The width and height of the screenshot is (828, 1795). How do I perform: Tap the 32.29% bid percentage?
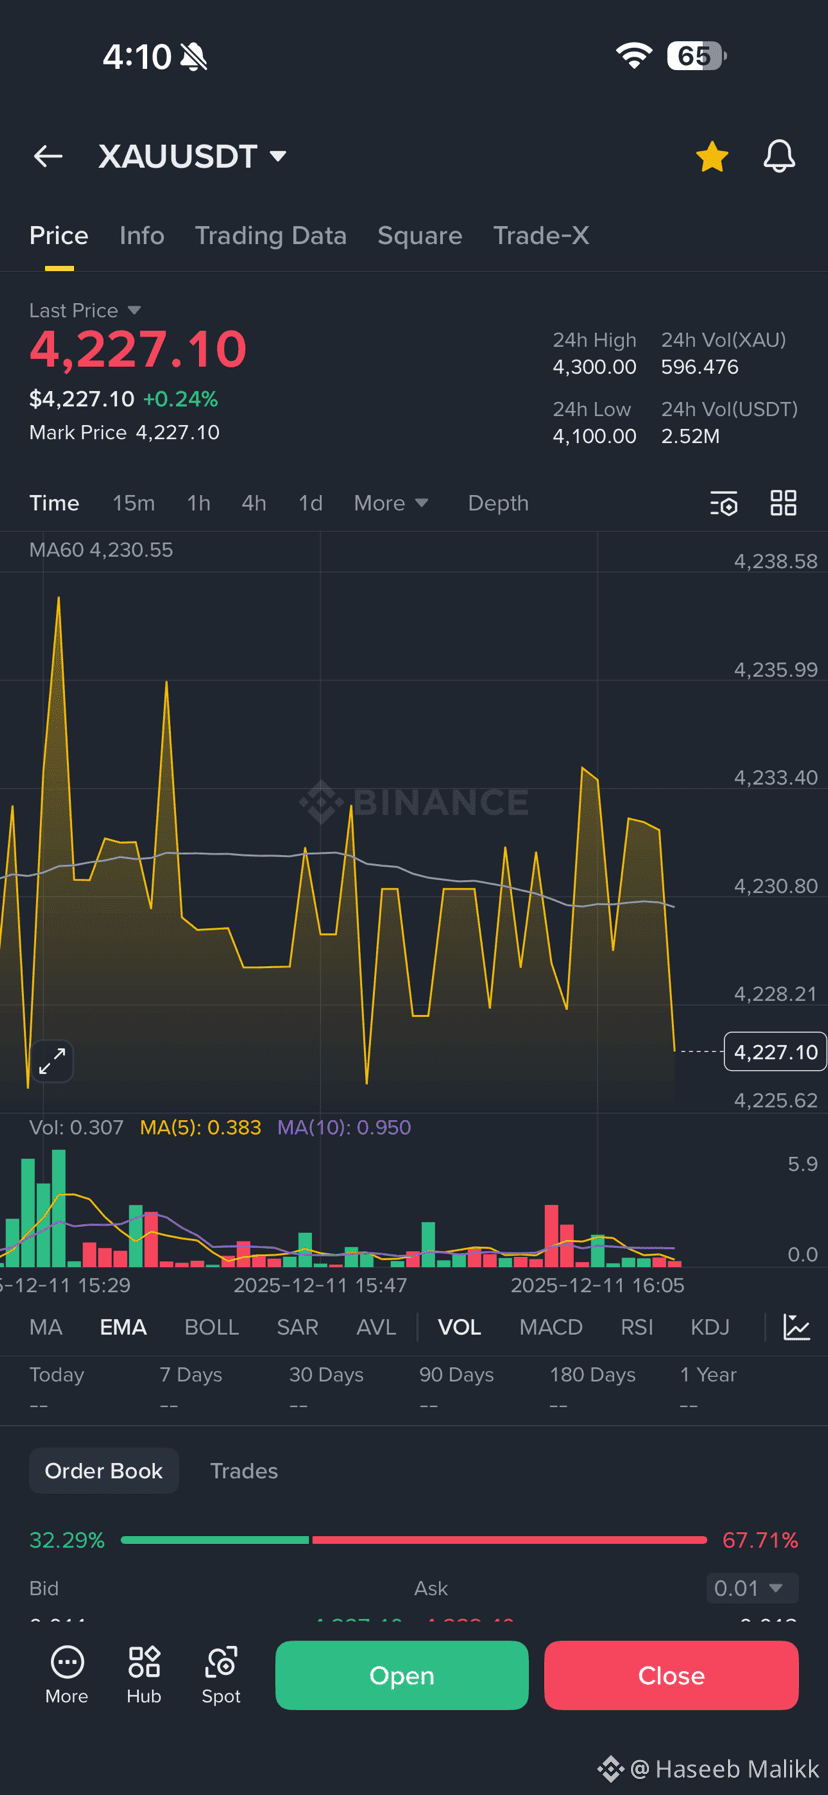pyautogui.click(x=67, y=1540)
